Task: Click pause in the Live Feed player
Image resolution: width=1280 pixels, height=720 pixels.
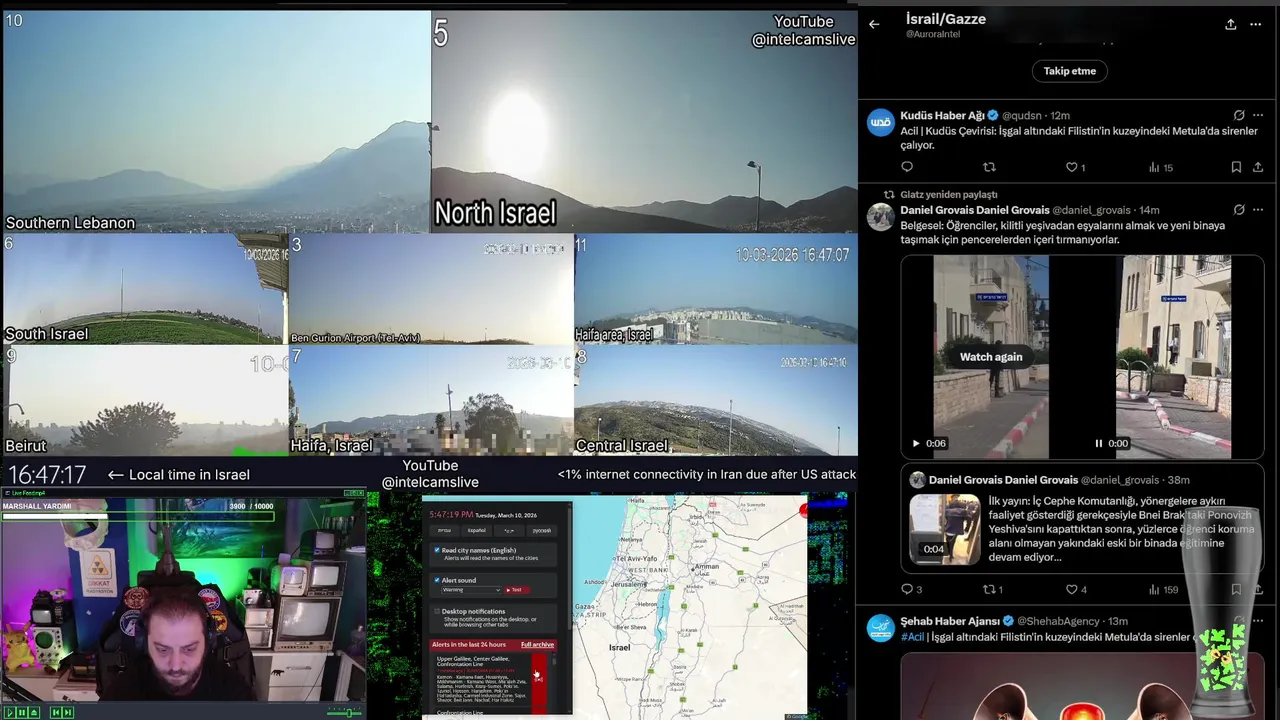Action: [x=22, y=712]
